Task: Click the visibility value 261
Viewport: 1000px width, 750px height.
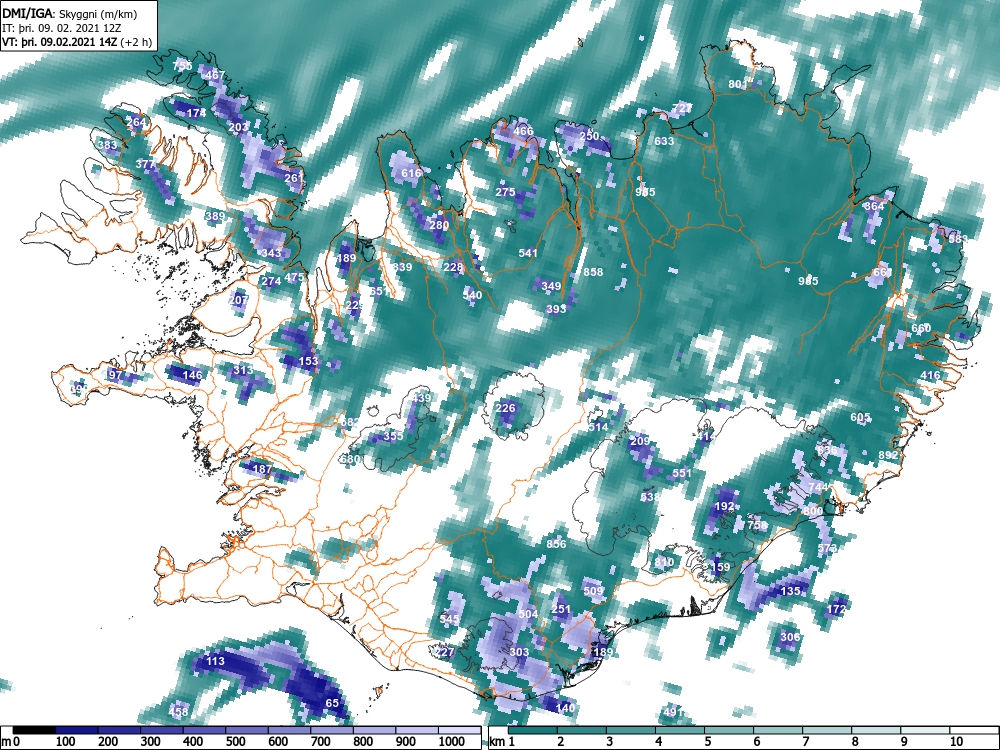Action: [x=293, y=178]
